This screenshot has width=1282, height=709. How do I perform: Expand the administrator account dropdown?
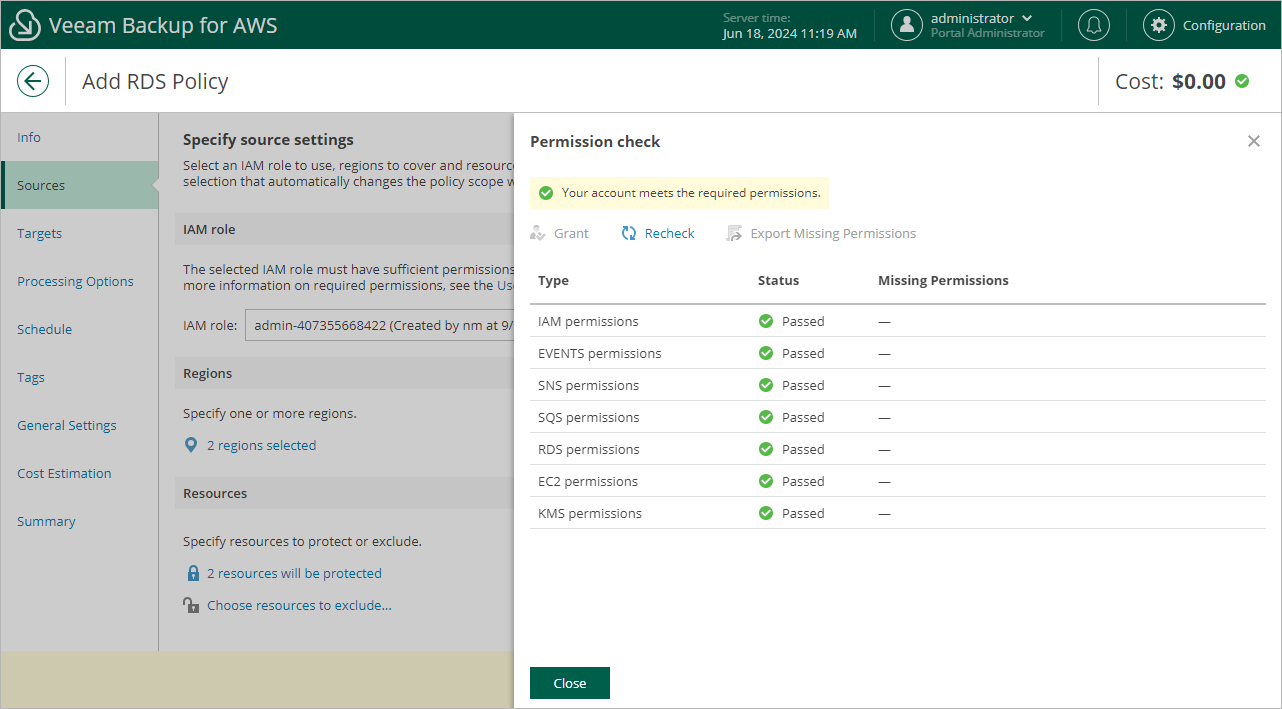tap(1027, 18)
